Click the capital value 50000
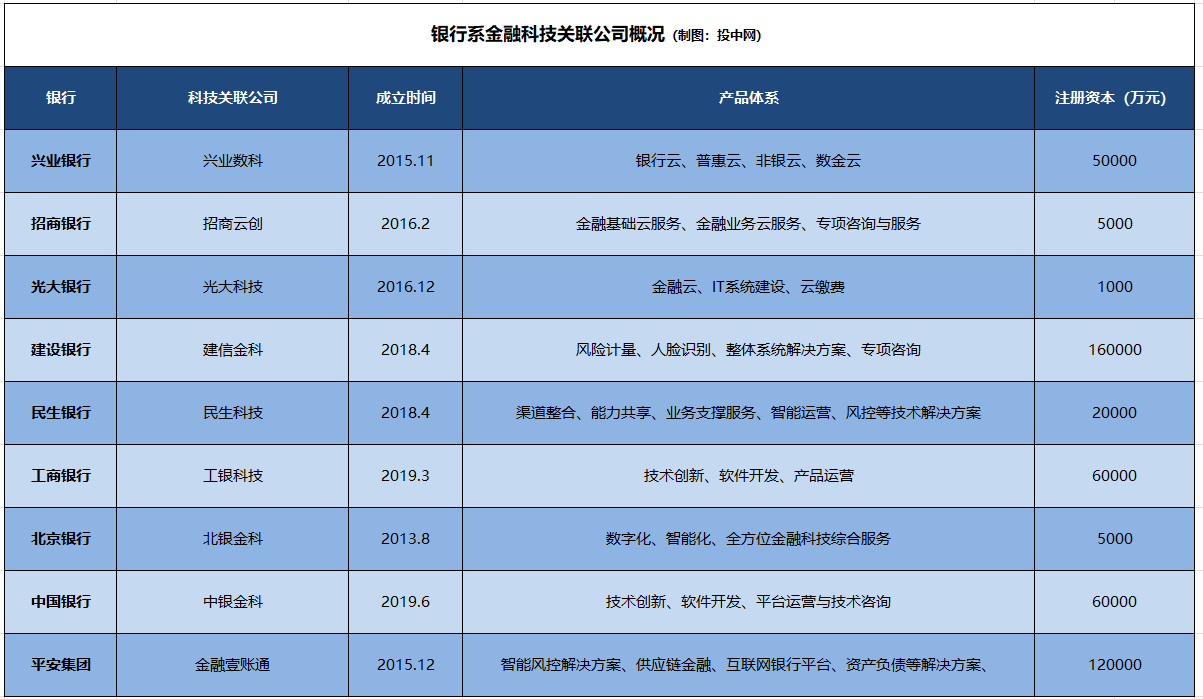The height and width of the screenshot is (699, 1203). pyautogui.click(x=1115, y=161)
